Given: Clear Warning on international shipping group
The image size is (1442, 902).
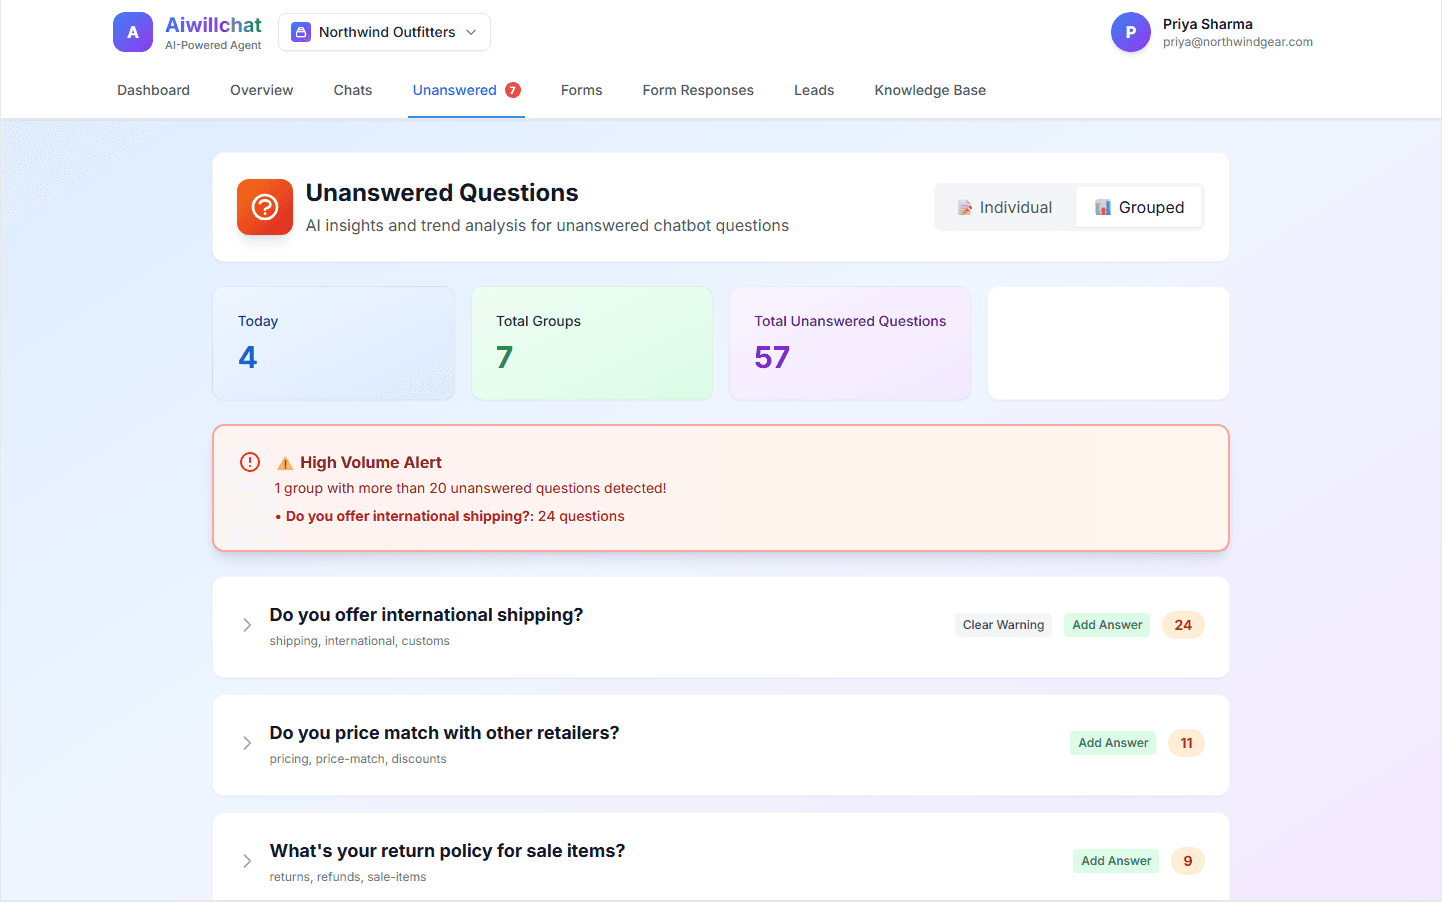Looking at the screenshot, I should click(1003, 625).
